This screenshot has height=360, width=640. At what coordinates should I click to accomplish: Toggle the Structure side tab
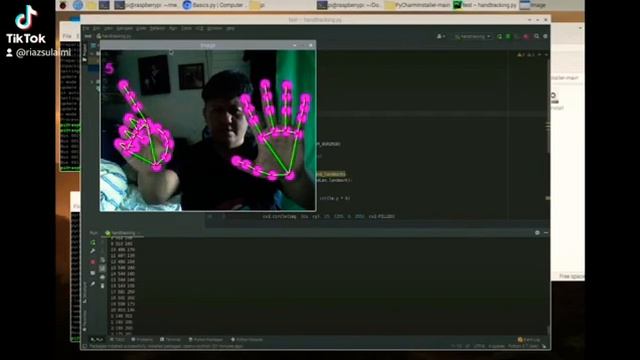(85, 292)
